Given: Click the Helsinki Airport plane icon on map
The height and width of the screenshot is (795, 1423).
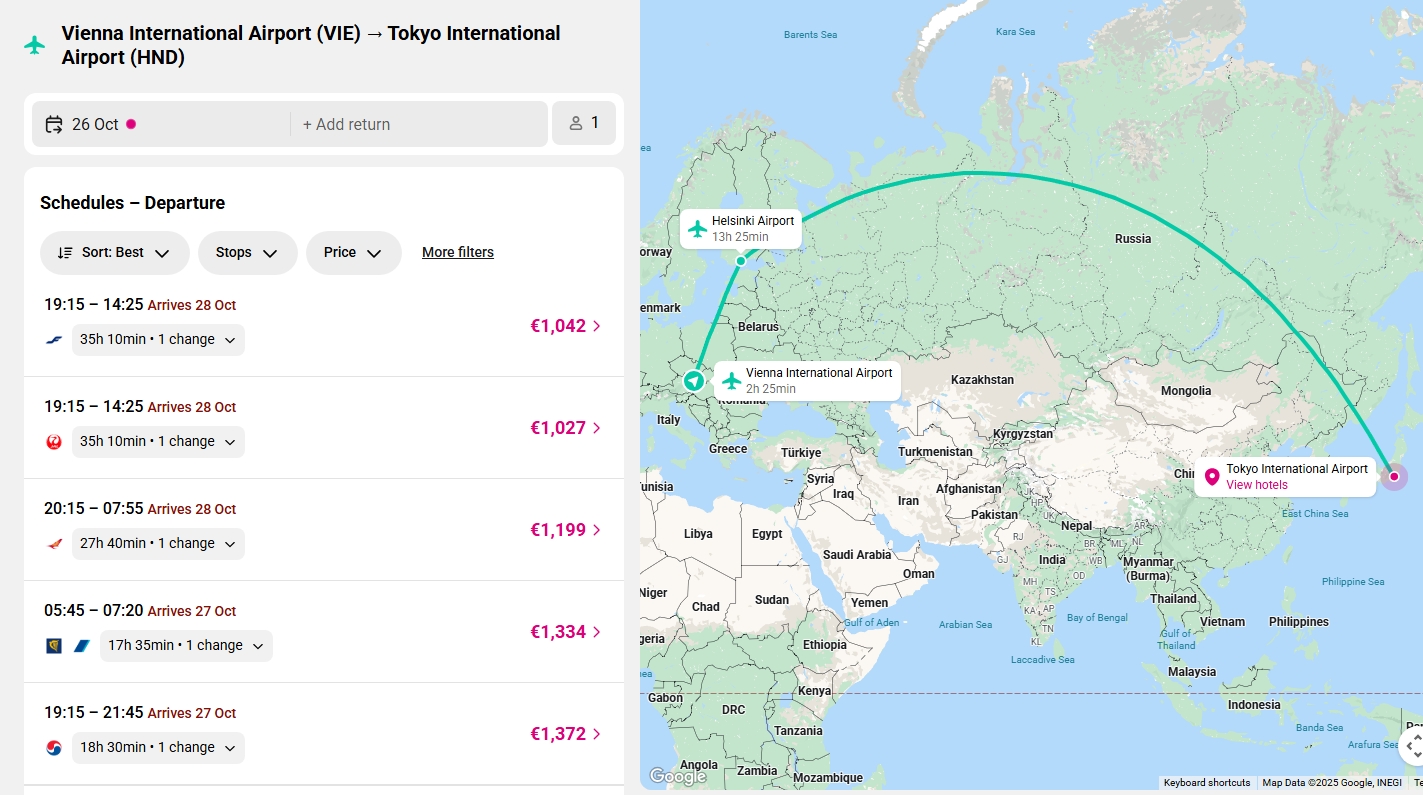Looking at the screenshot, I should tap(697, 229).
